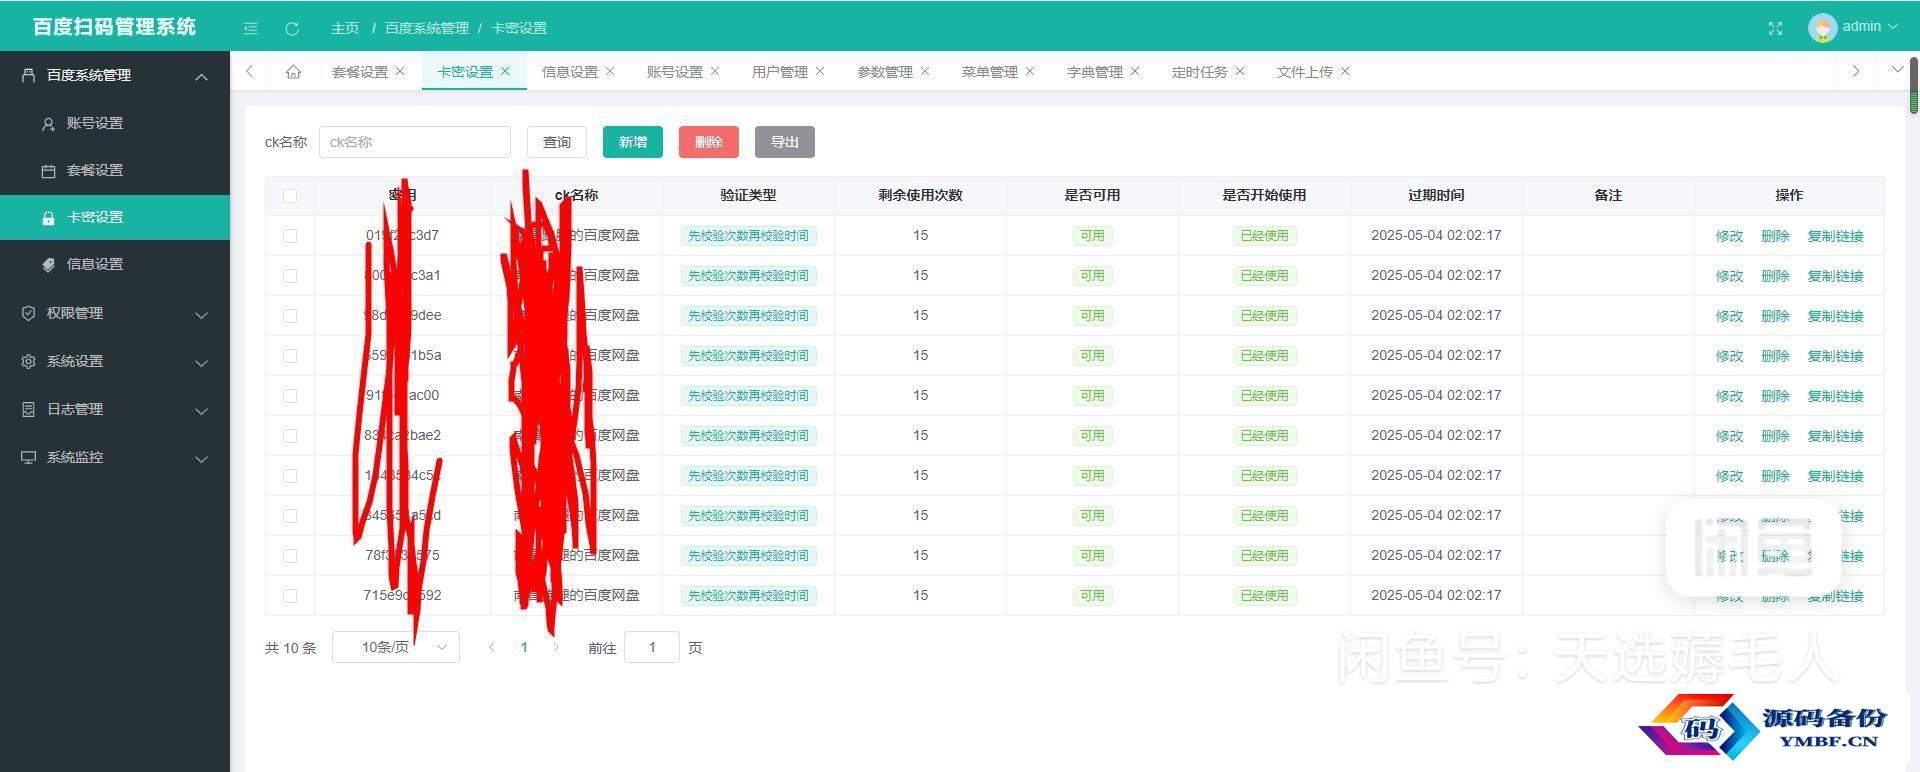Check the row starting 78f3
Viewport: 1920px width, 772px height.
[290, 556]
